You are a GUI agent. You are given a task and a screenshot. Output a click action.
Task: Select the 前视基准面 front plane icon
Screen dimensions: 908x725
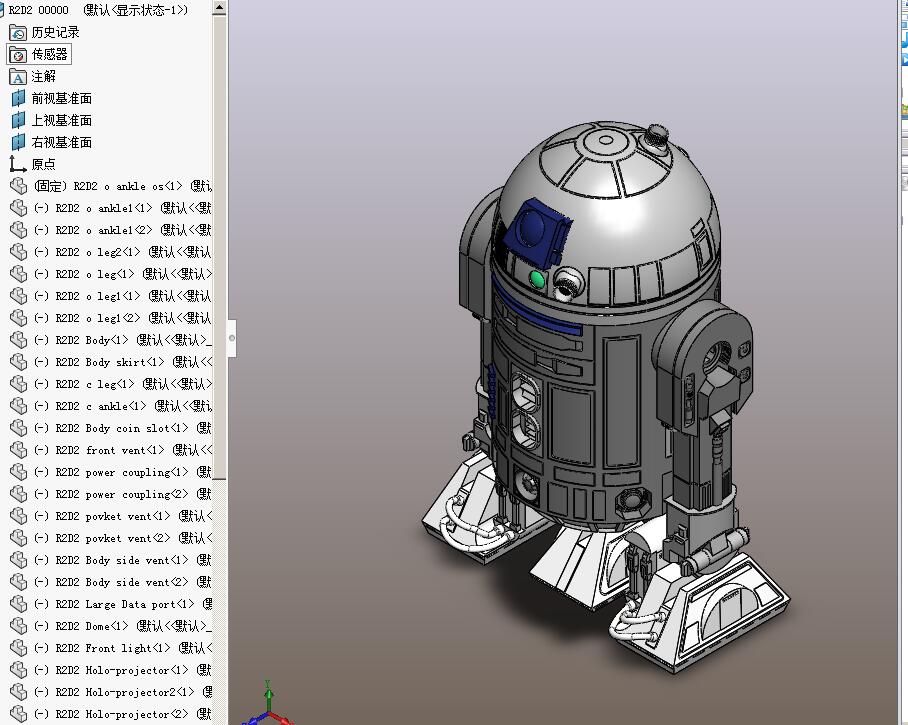[x=18, y=98]
